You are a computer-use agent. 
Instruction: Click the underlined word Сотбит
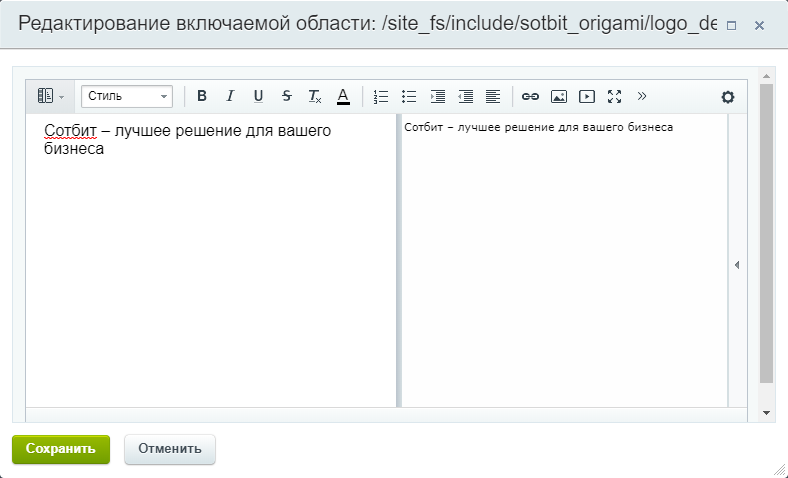click(x=70, y=131)
